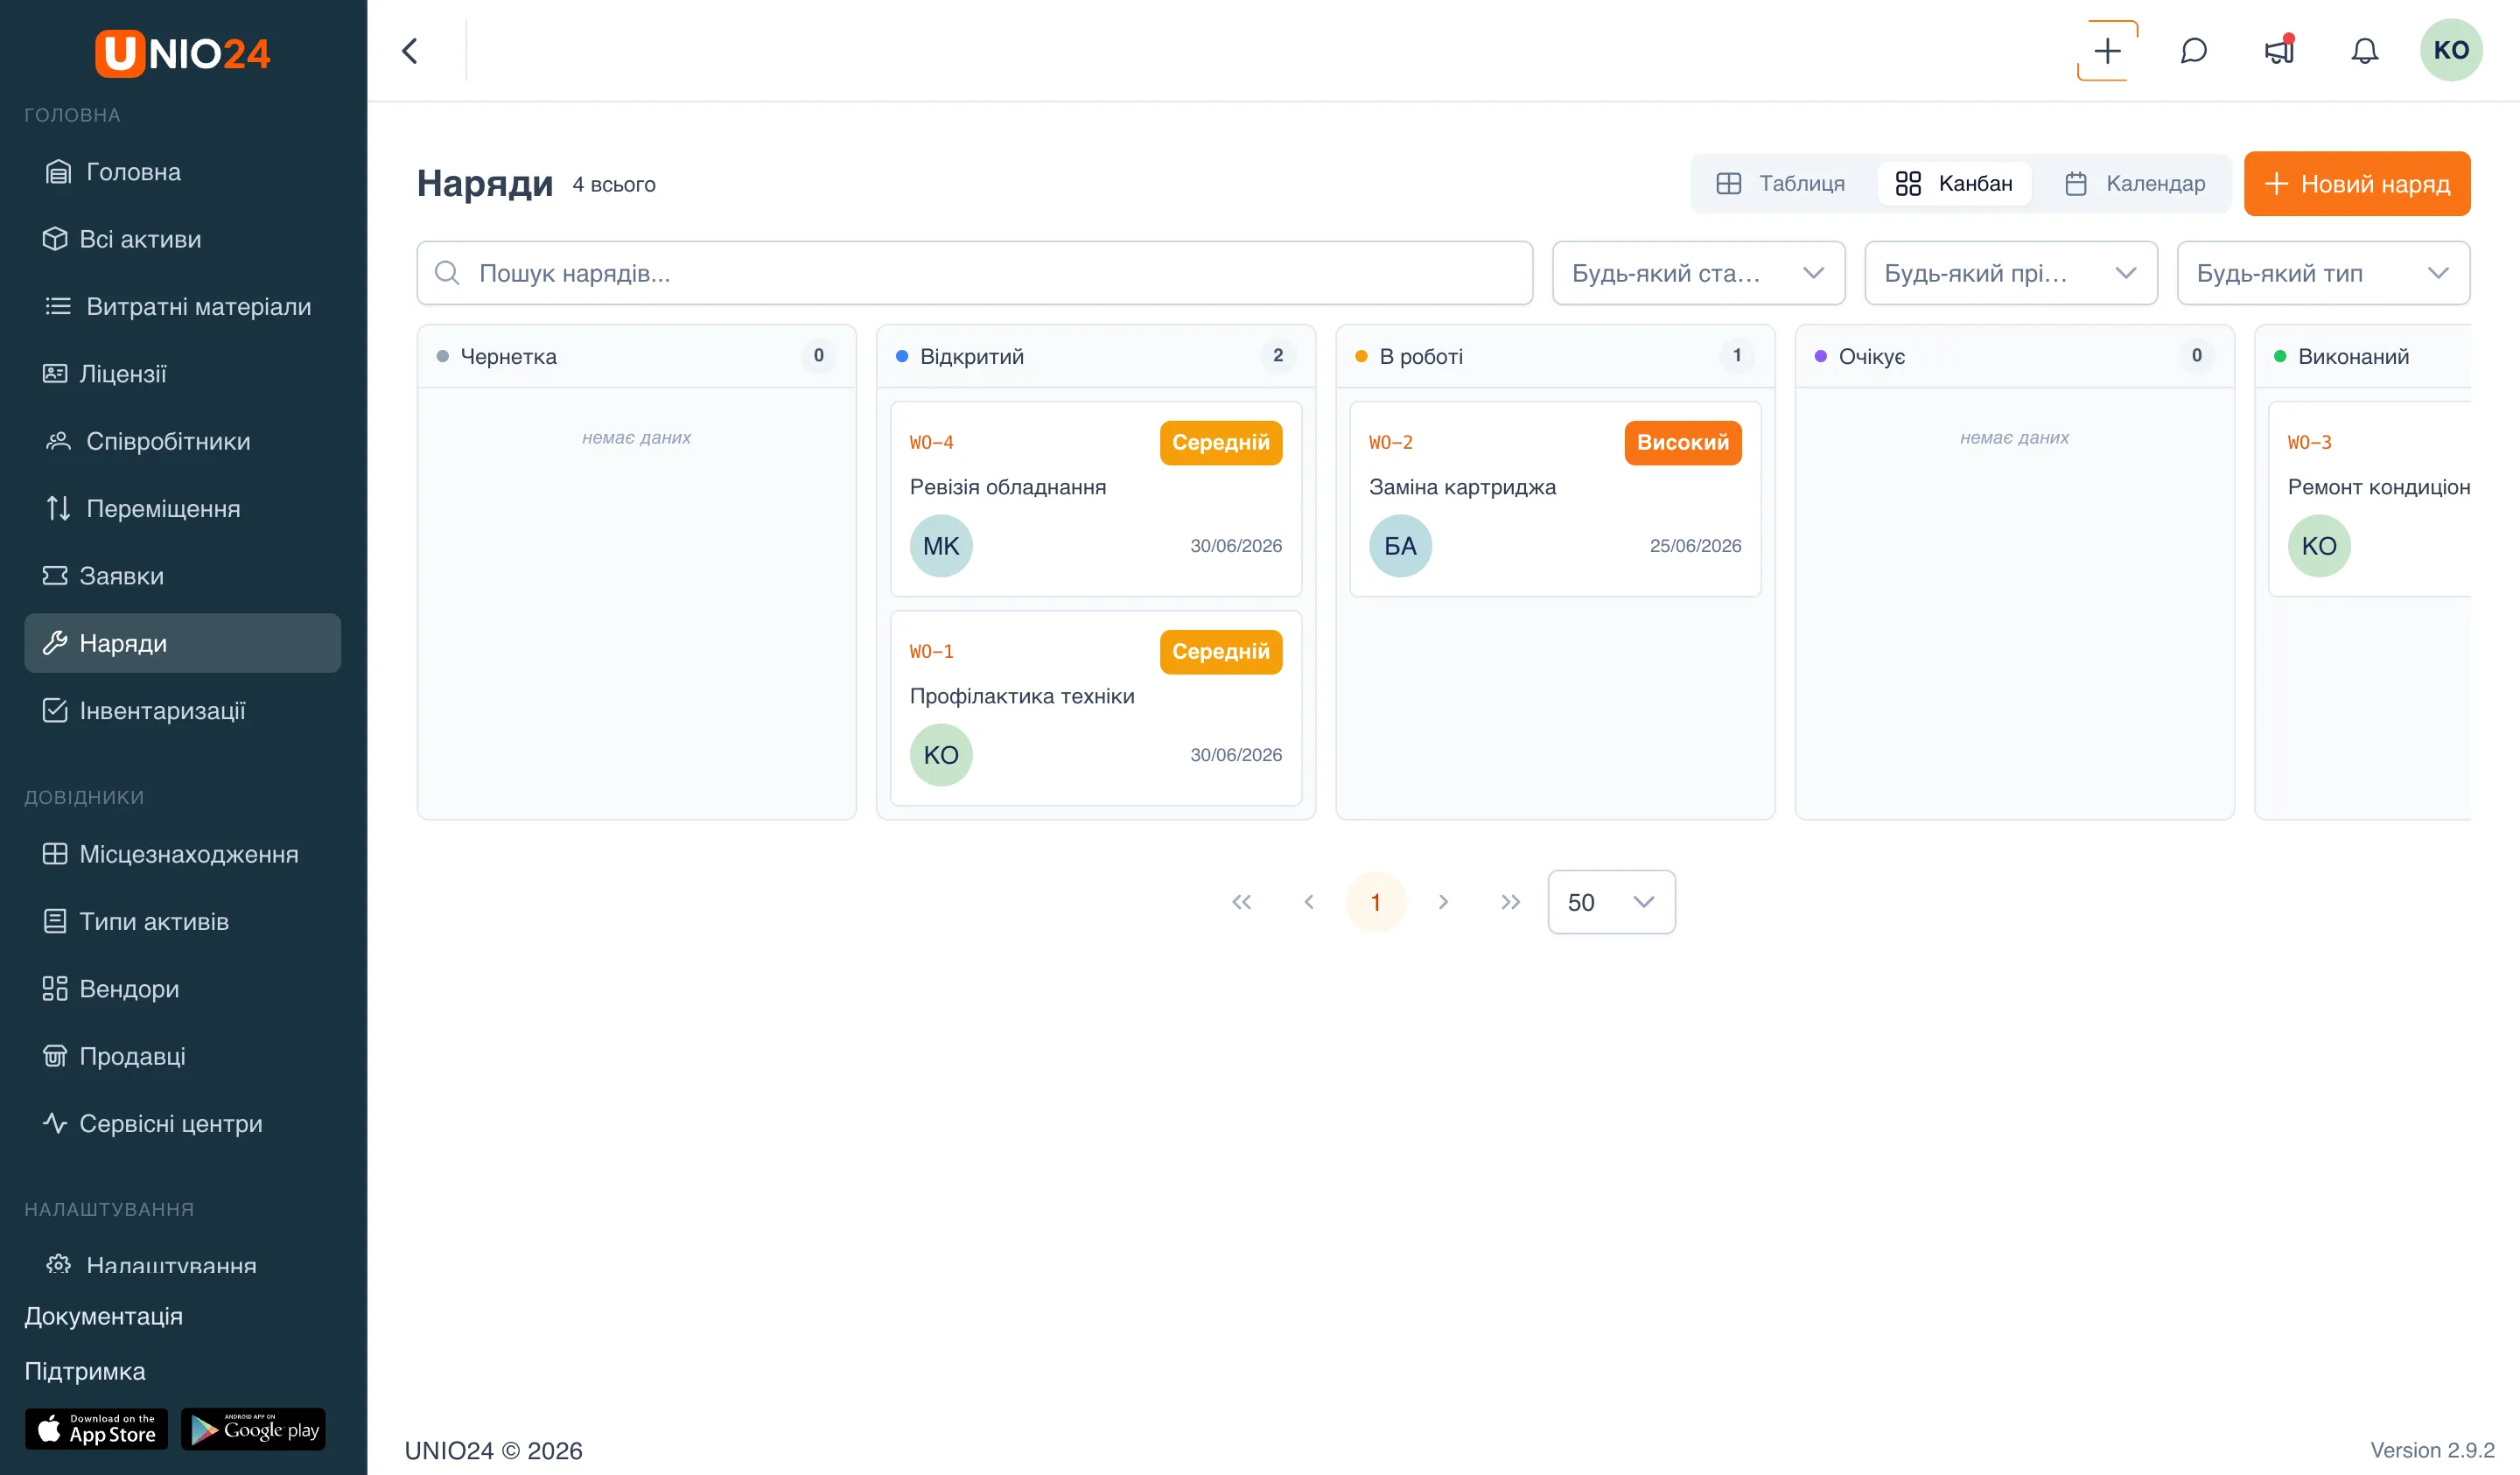Click the search magnifier icon
This screenshot has width=2520, height=1475.
pyautogui.click(x=447, y=273)
